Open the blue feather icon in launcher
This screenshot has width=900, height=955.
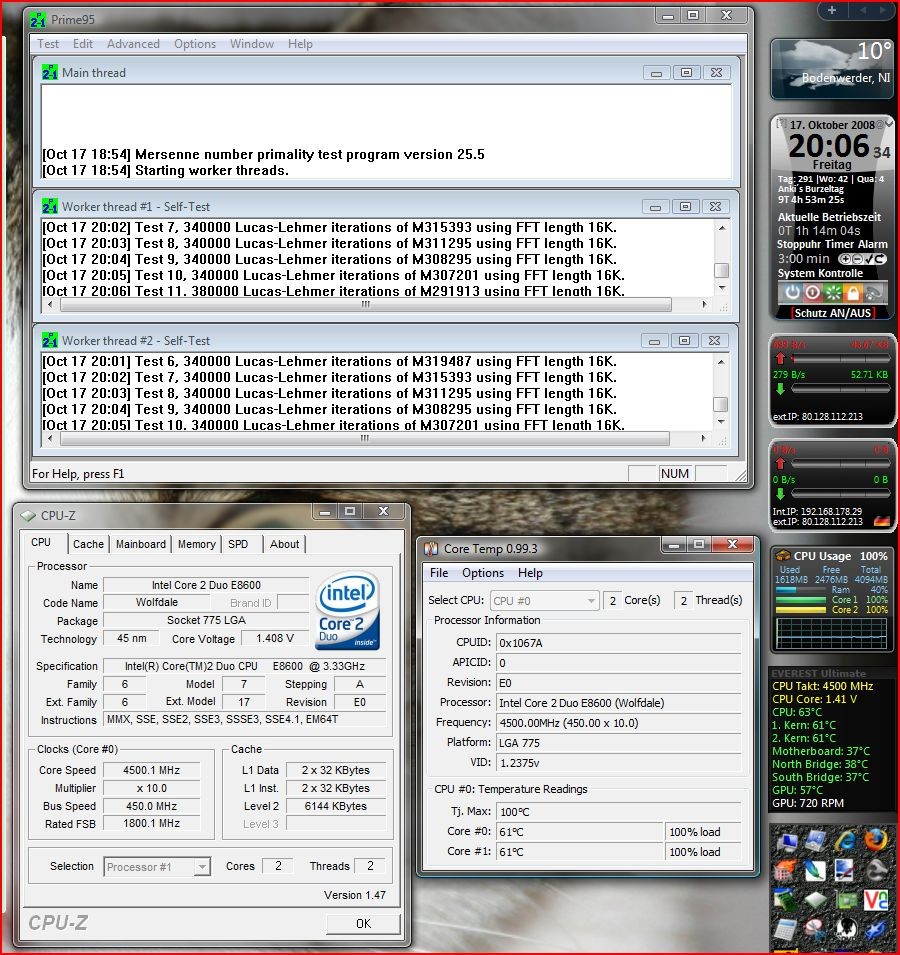(x=816, y=870)
